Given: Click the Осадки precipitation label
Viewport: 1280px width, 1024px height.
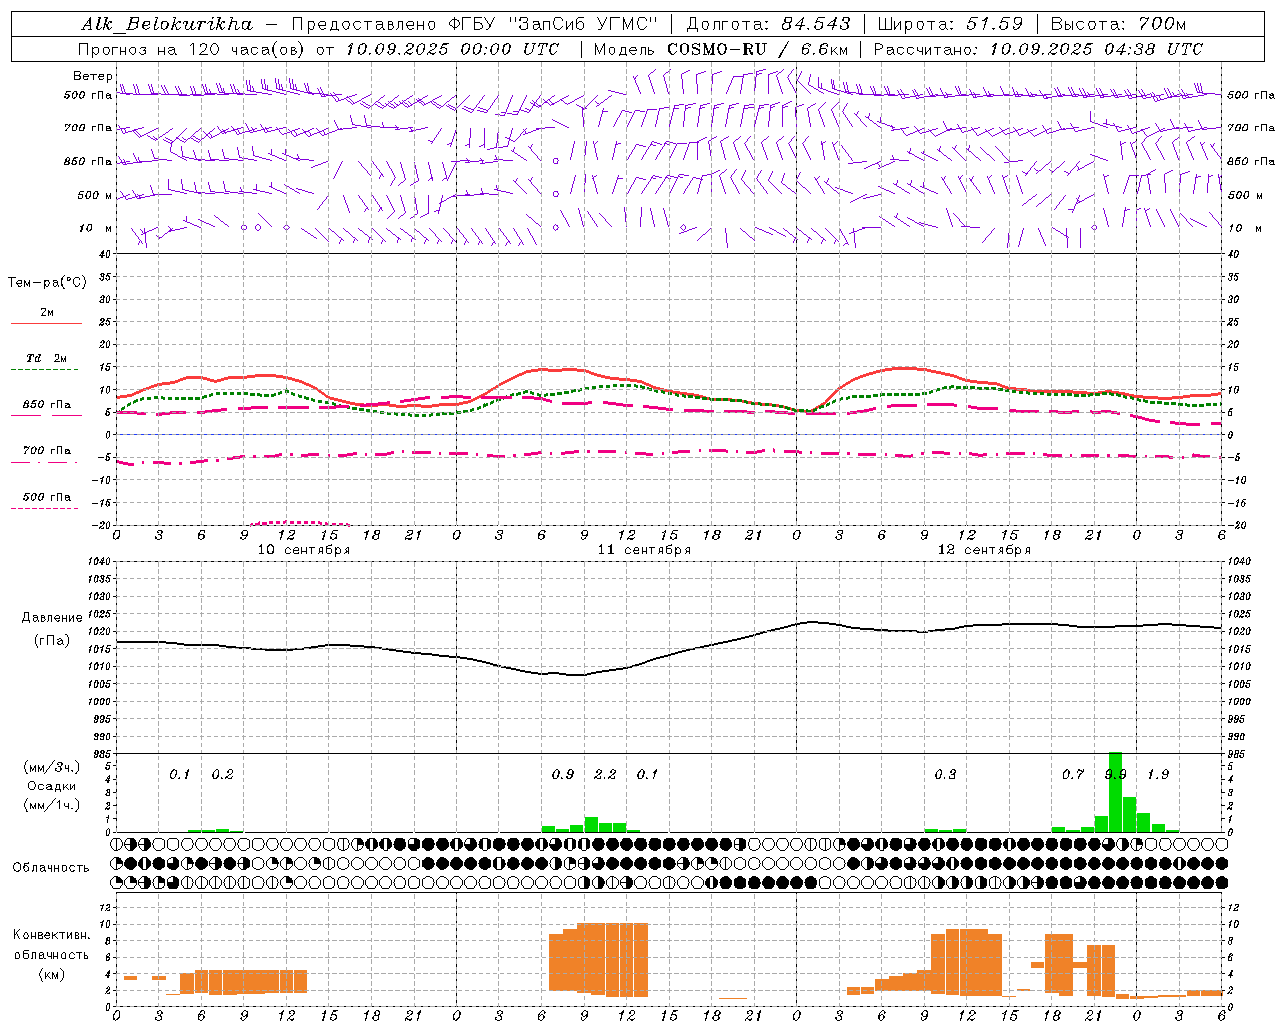Looking at the screenshot, I should (x=51, y=786).
